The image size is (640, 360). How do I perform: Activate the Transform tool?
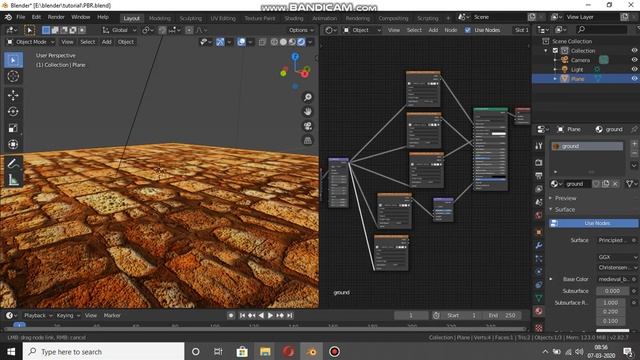pyautogui.click(x=13, y=144)
